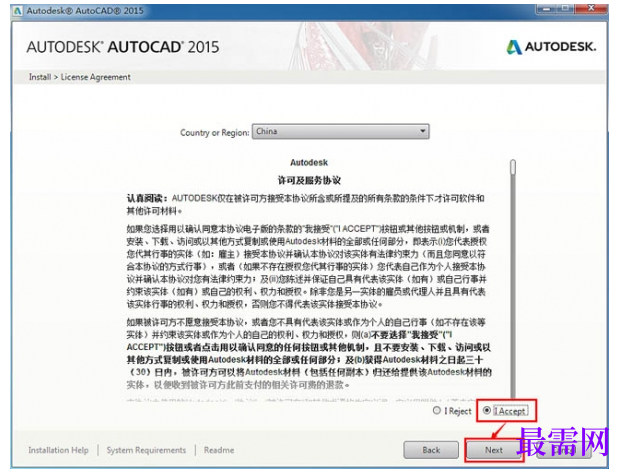Click the License Agreement breadcrumb text
This screenshot has height=473, width=628.
[x=96, y=77]
